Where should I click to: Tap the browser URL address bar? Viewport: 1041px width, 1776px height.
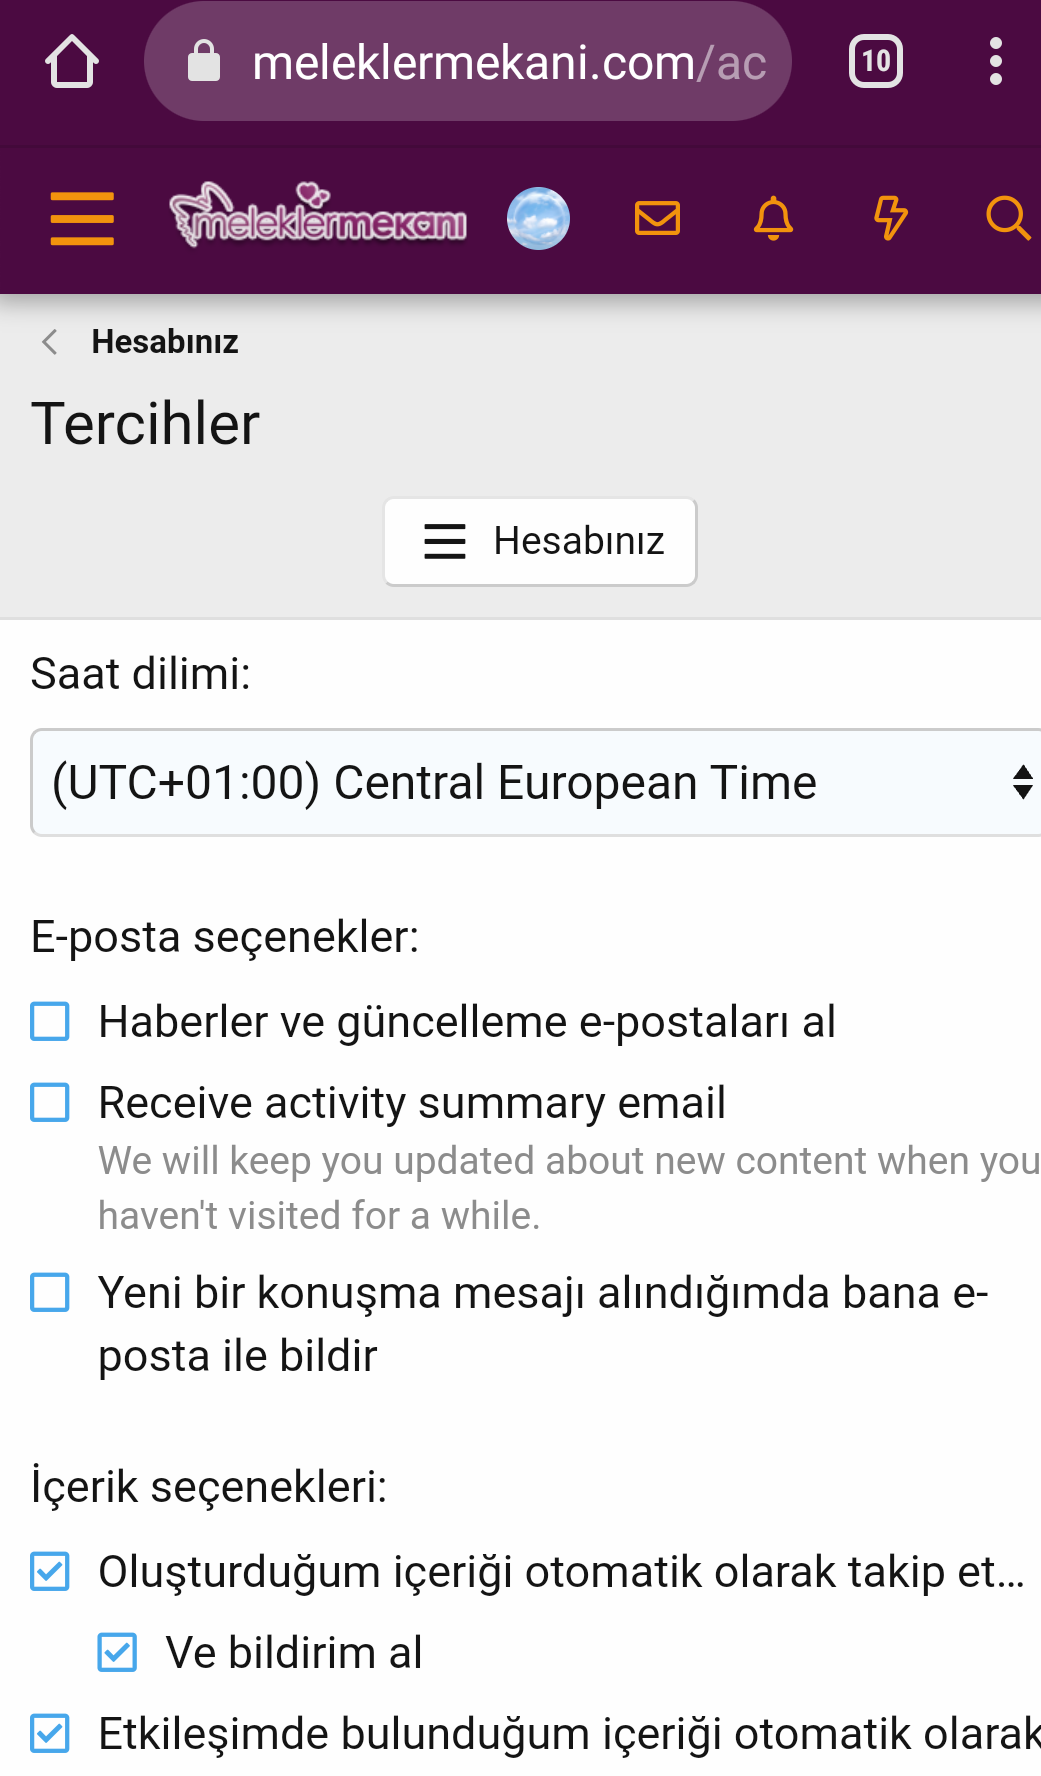[468, 62]
